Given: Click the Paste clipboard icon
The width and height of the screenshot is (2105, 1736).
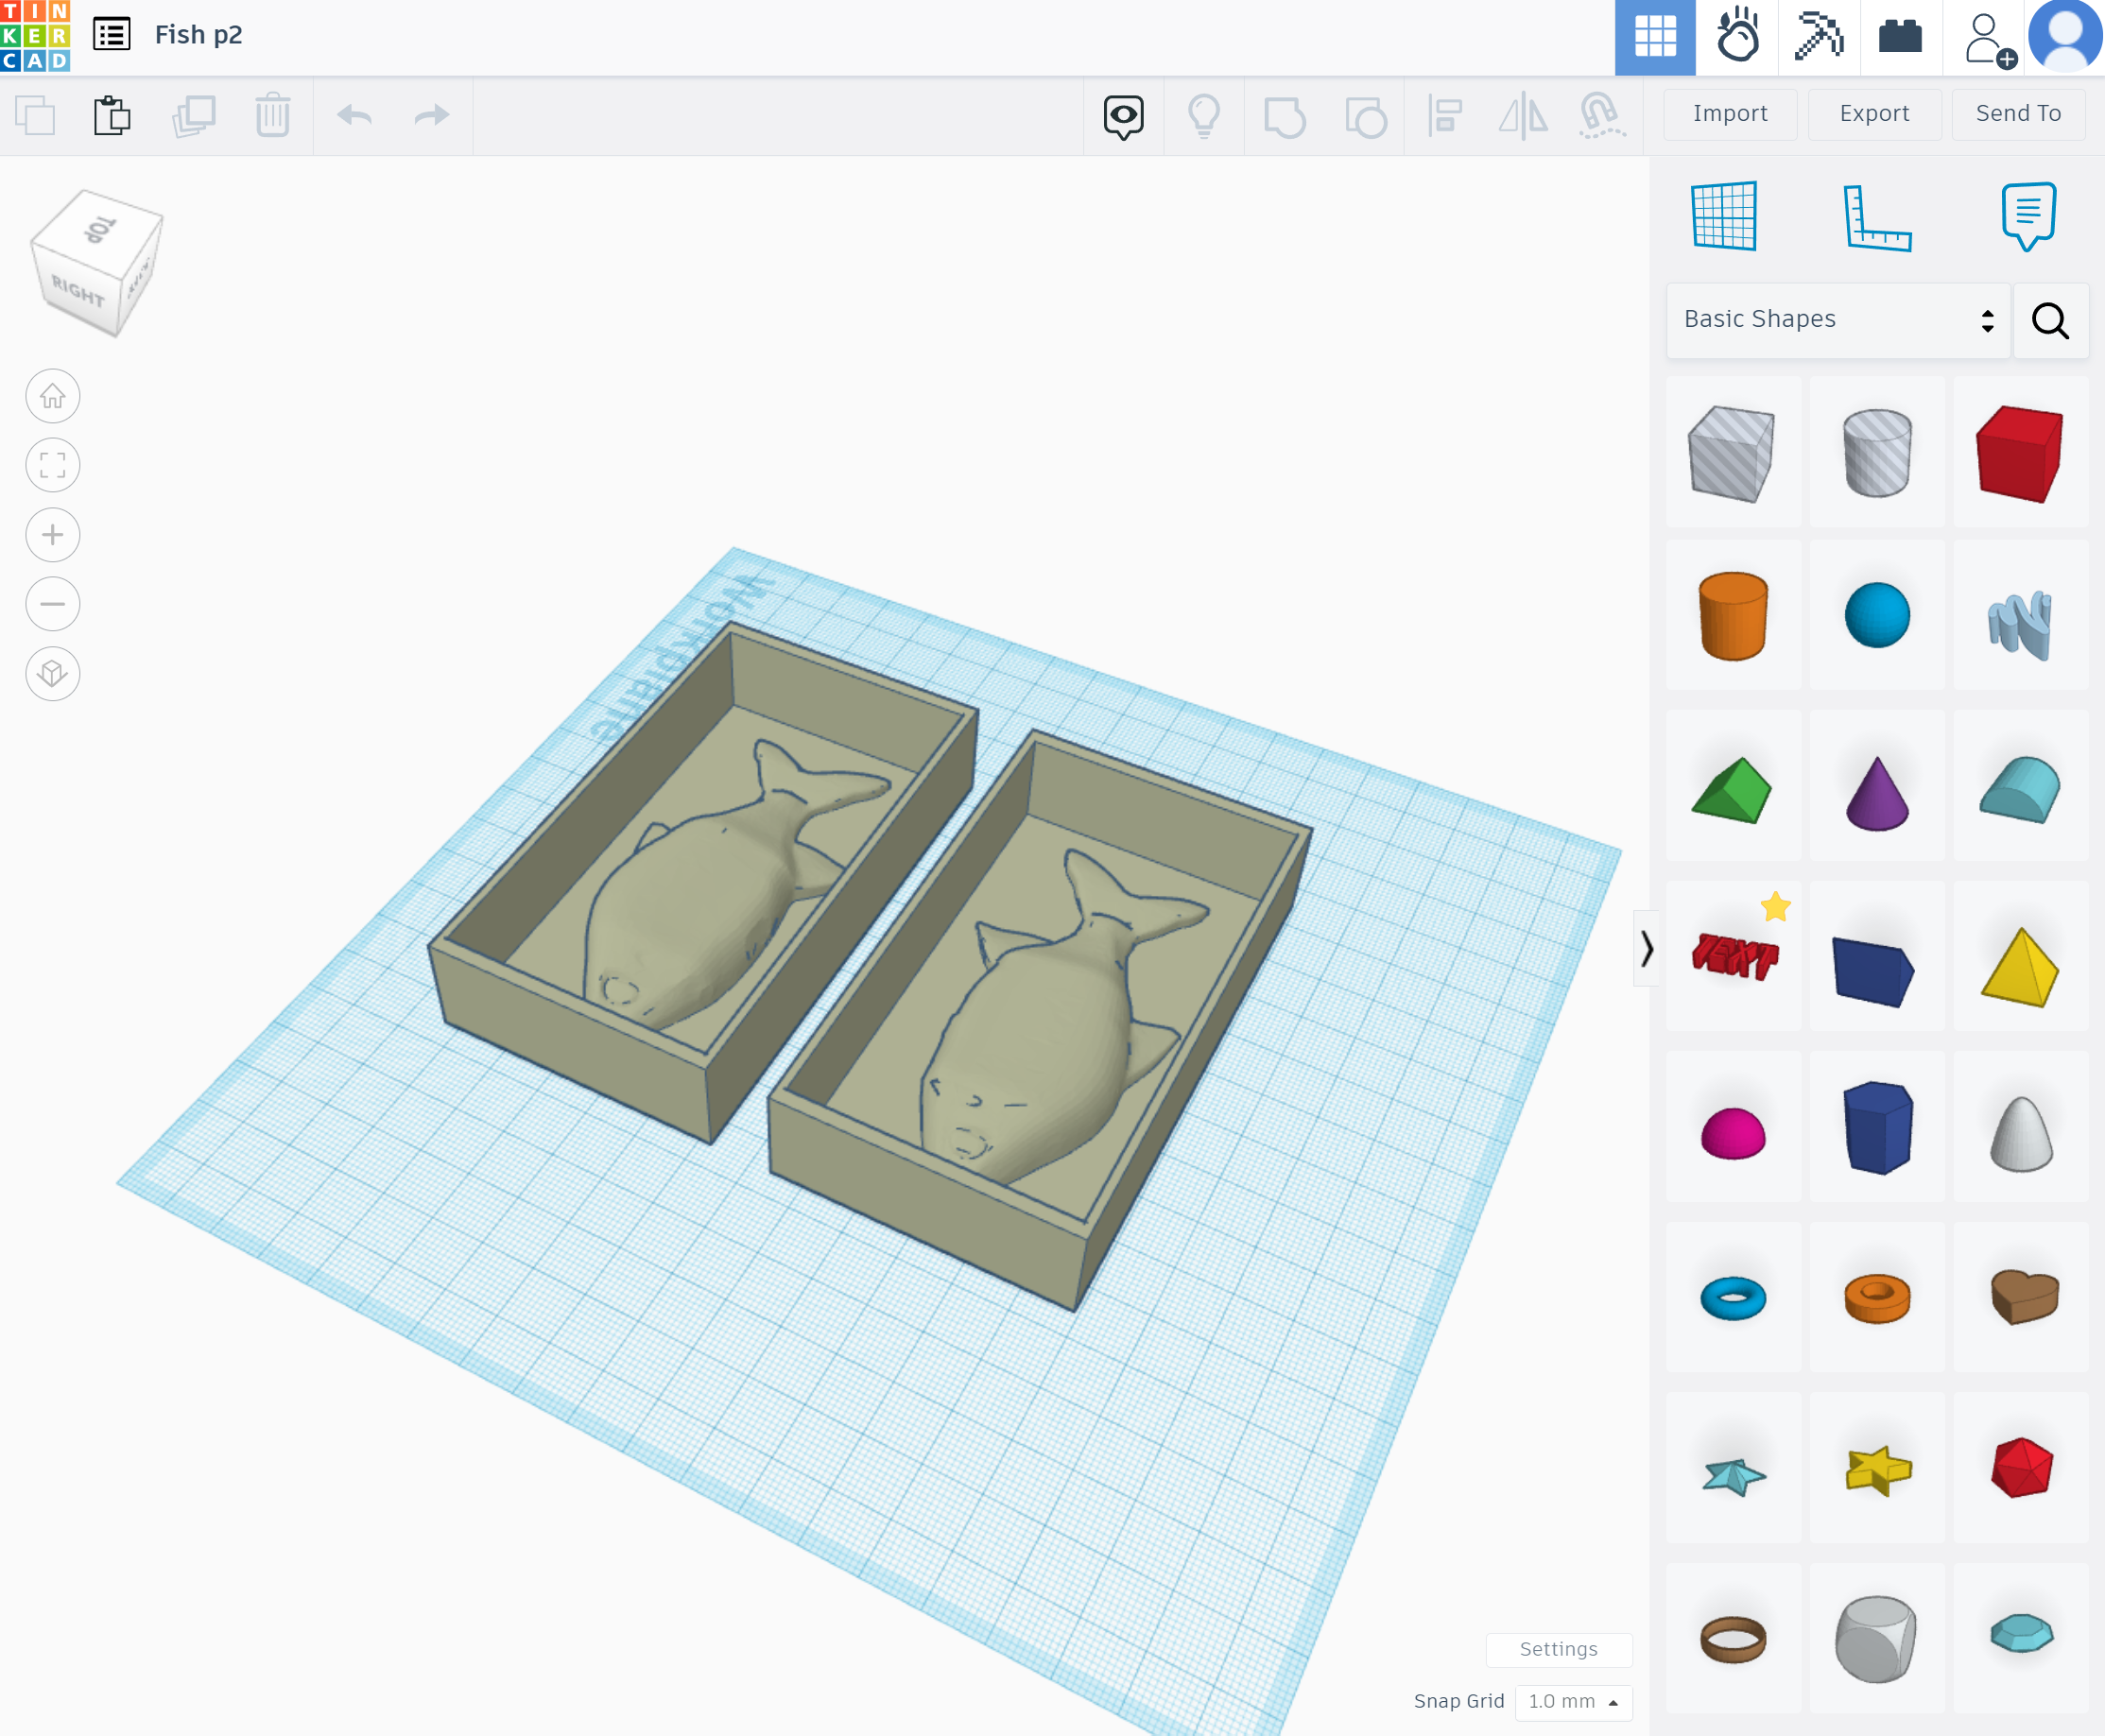Looking at the screenshot, I should coord(112,115).
